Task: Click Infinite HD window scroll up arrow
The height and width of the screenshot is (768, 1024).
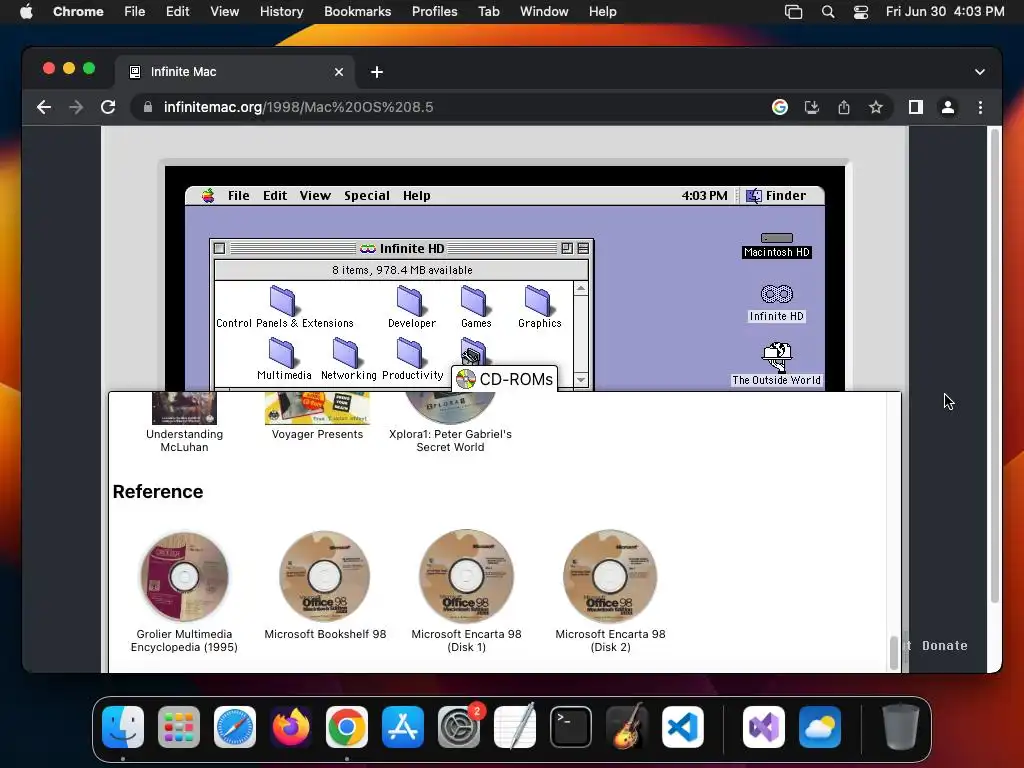Action: (581, 288)
